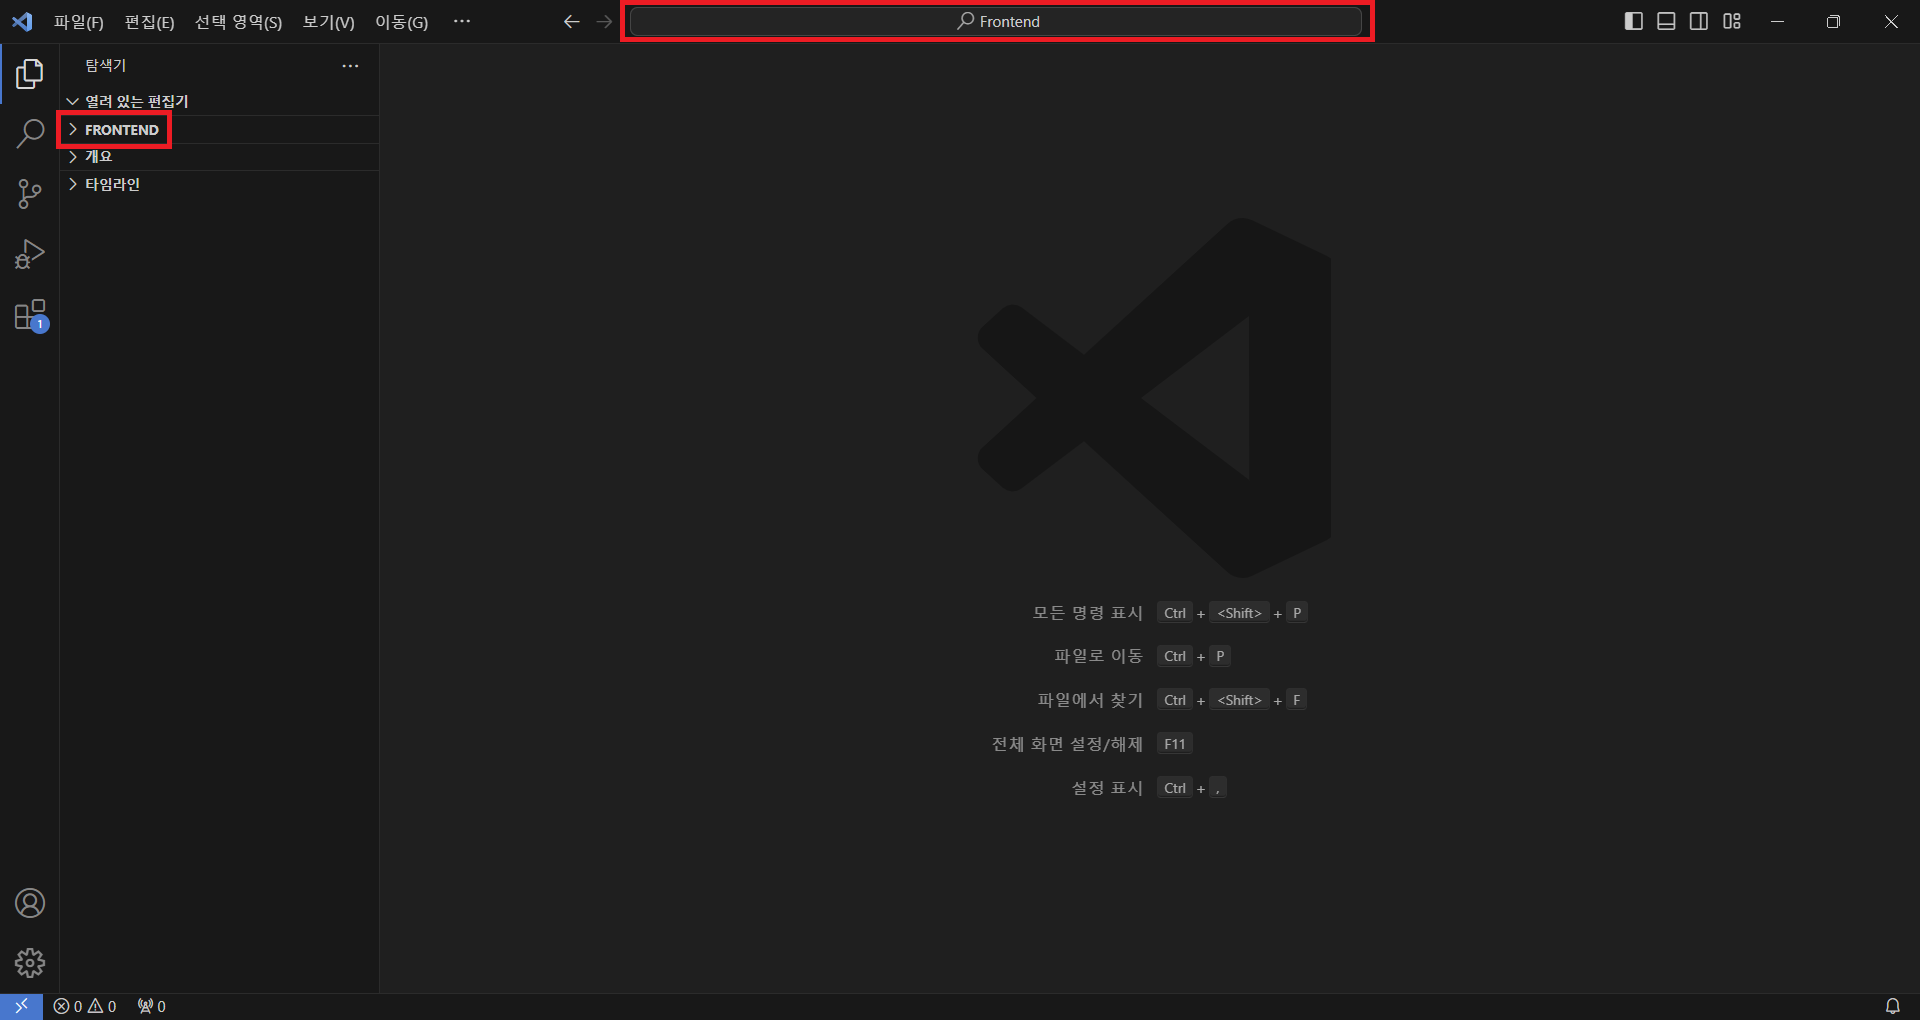Open the Manage gear icon
Image resolution: width=1920 pixels, height=1020 pixels.
30,963
